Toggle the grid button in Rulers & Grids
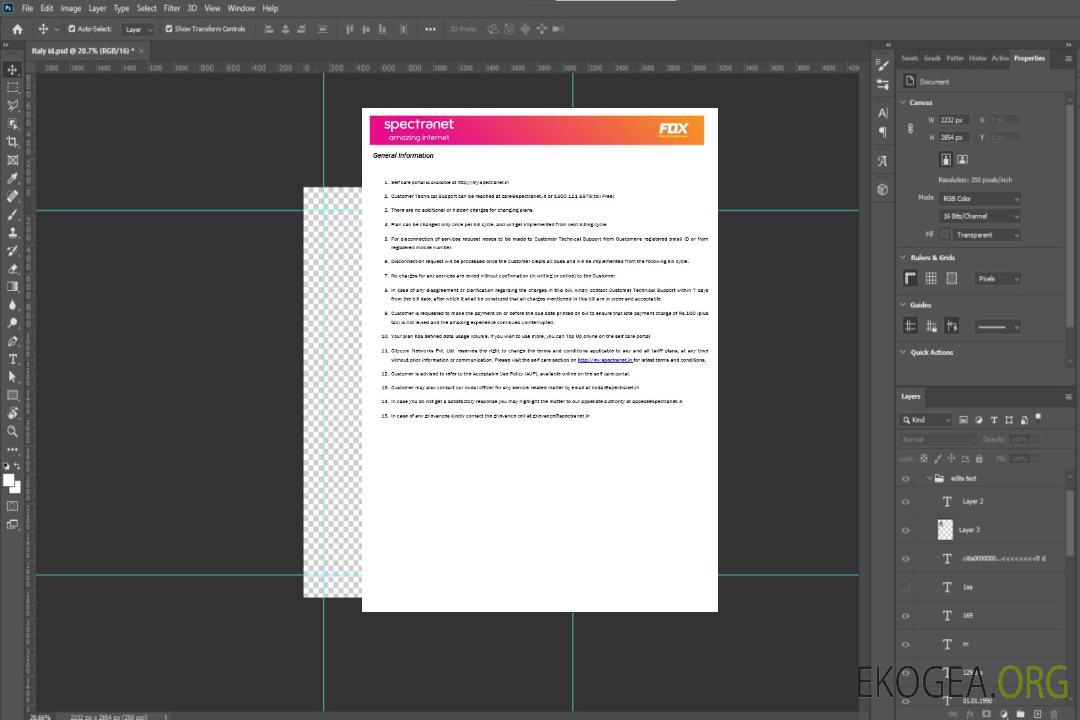Image resolution: width=1080 pixels, height=720 pixels. click(931, 278)
